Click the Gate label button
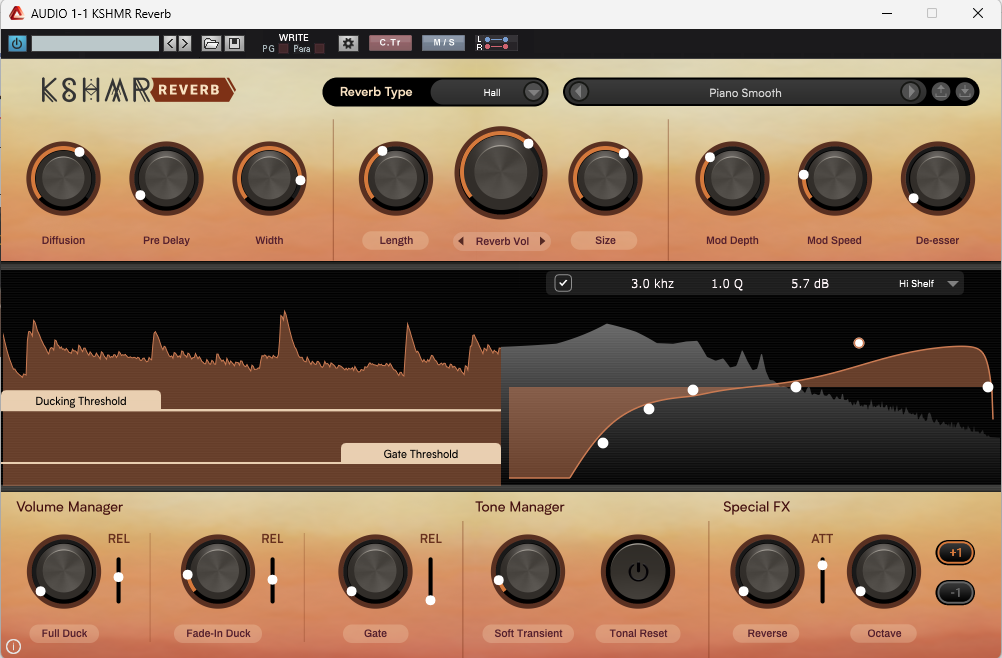 click(x=375, y=633)
